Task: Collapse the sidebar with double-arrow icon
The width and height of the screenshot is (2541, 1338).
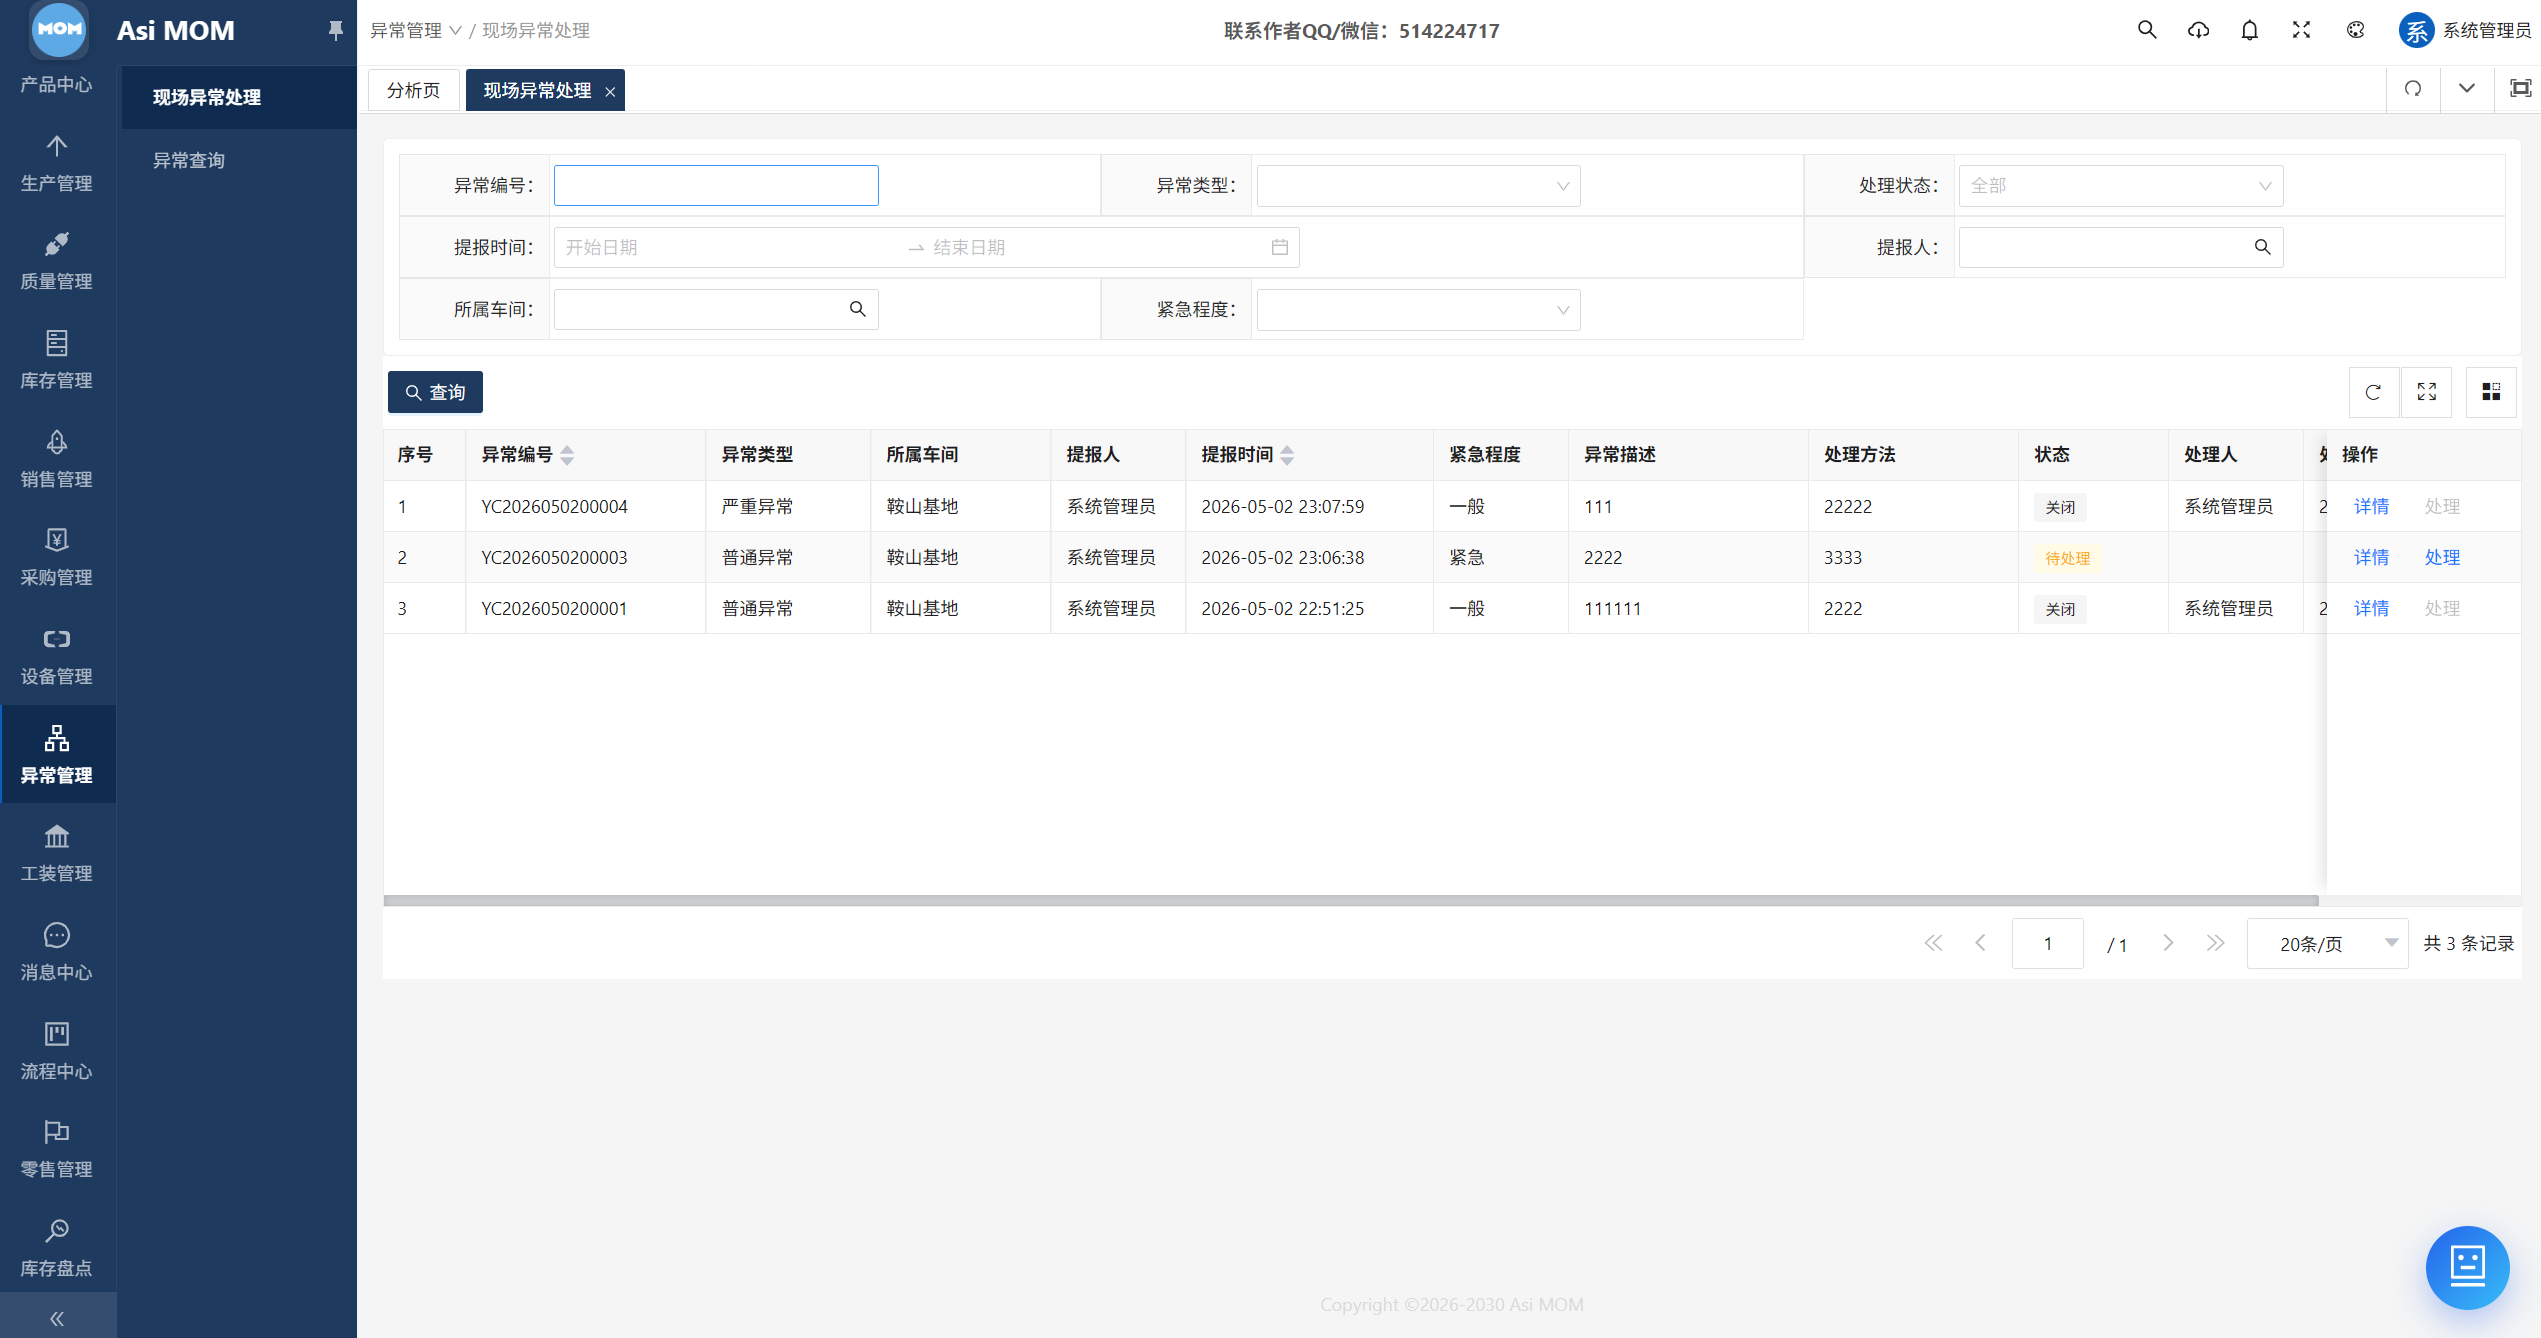Action: [57, 1318]
